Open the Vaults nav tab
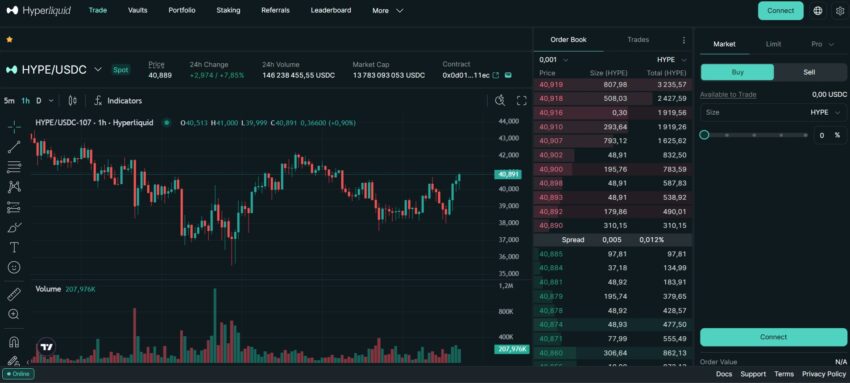Viewport: 850px width, 383px height. point(138,10)
